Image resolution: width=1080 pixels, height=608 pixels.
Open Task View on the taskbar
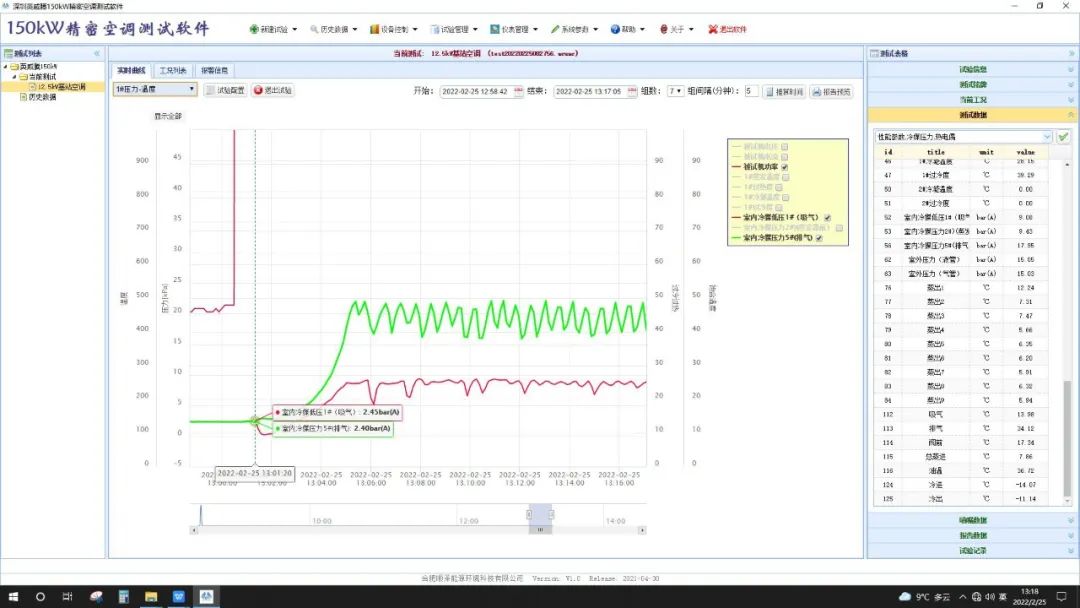click(68, 597)
